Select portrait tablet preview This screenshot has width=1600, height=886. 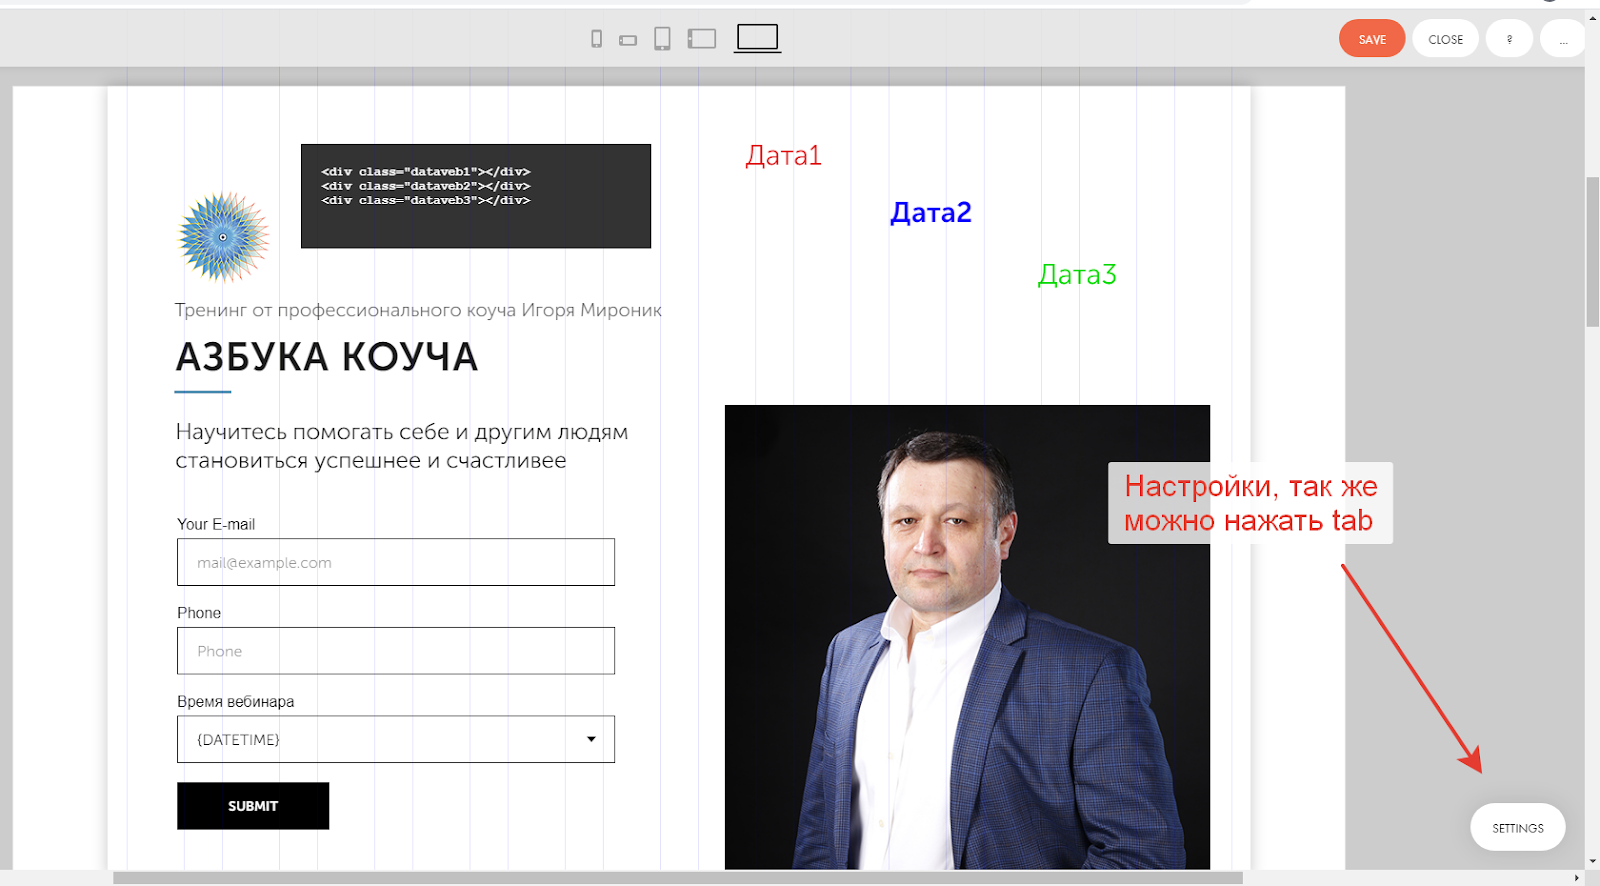tap(662, 39)
